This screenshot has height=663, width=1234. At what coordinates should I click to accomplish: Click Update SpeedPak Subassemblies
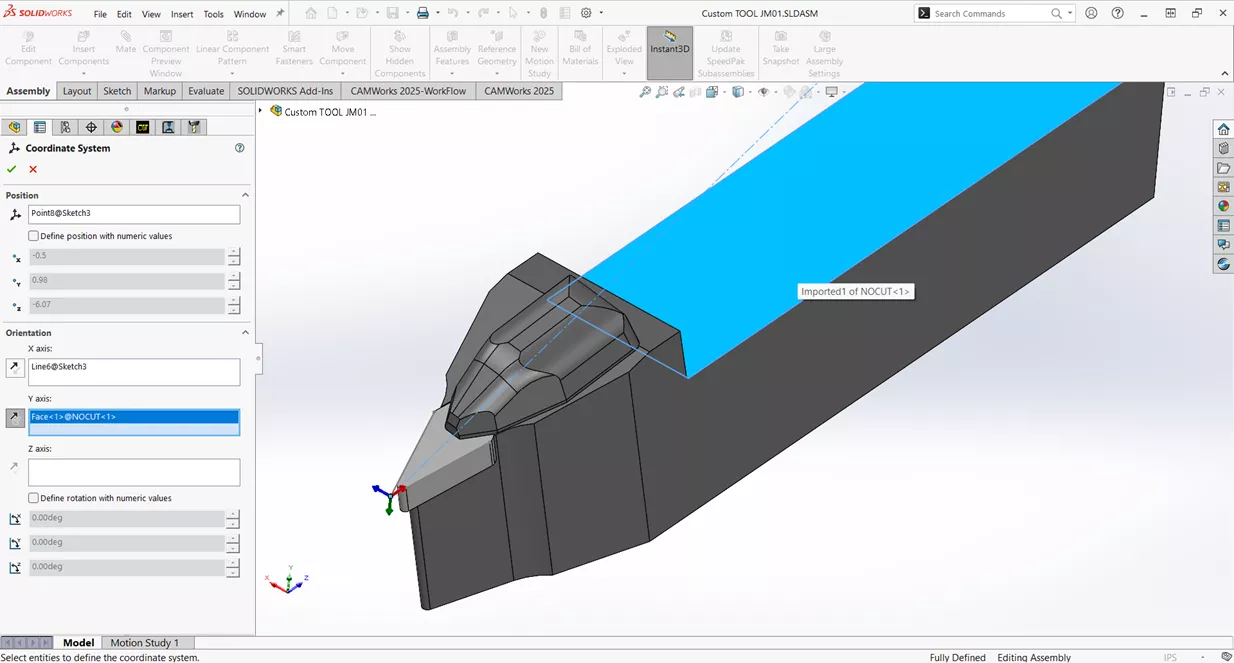[726, 48]
